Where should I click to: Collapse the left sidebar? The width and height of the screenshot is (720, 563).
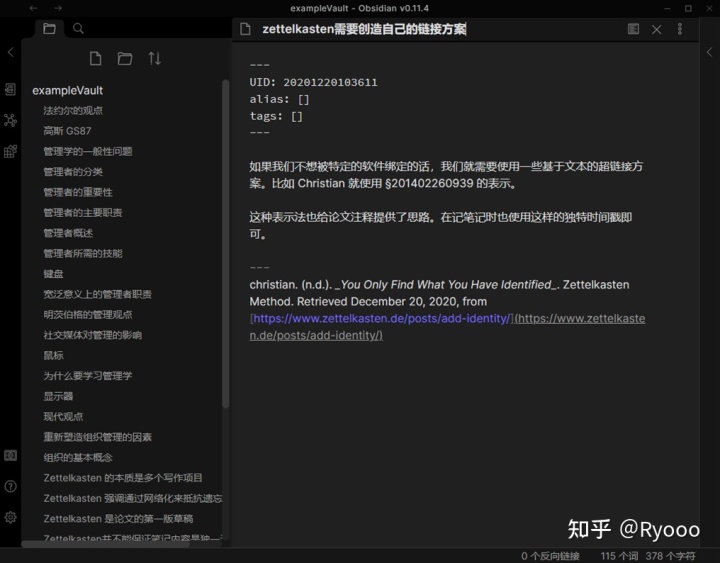[11, 52]
